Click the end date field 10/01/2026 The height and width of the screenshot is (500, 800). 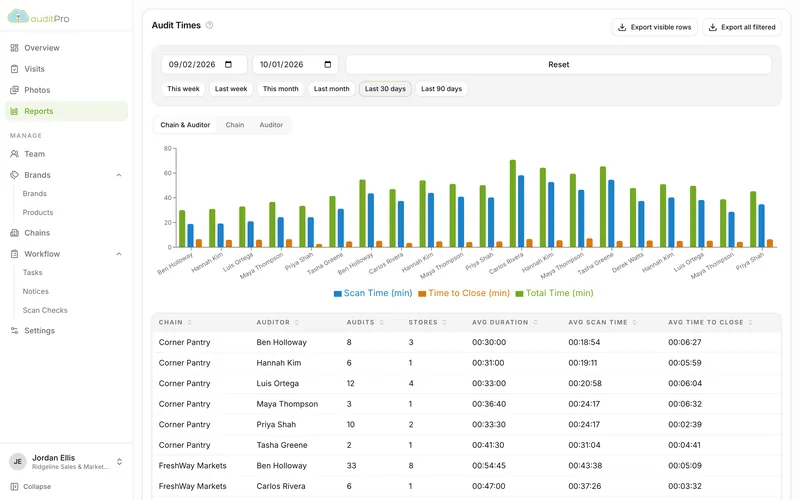click(x=295, y=64)
